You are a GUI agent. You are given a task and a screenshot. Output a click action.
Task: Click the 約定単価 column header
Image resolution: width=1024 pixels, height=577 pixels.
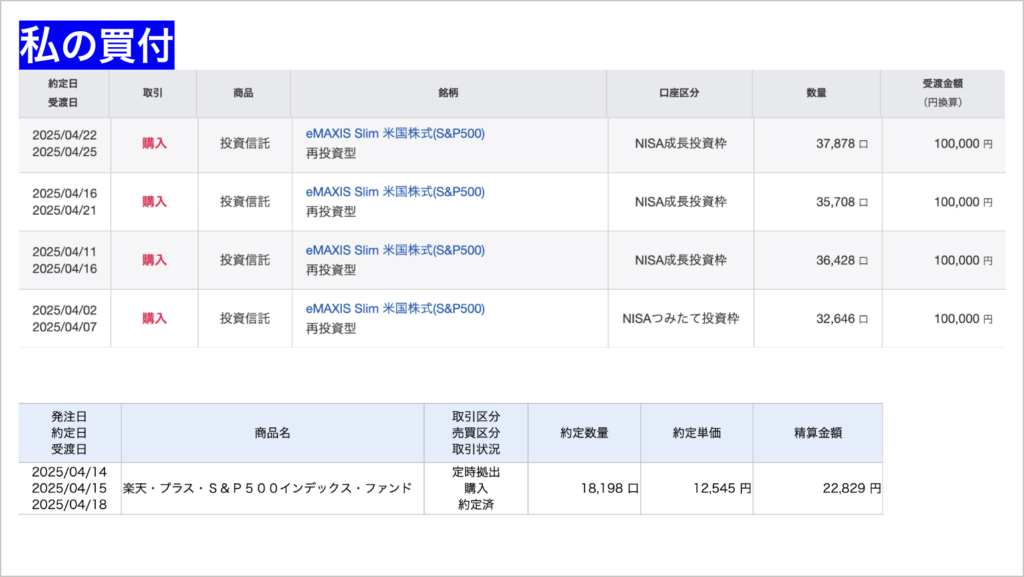(697, 433)
